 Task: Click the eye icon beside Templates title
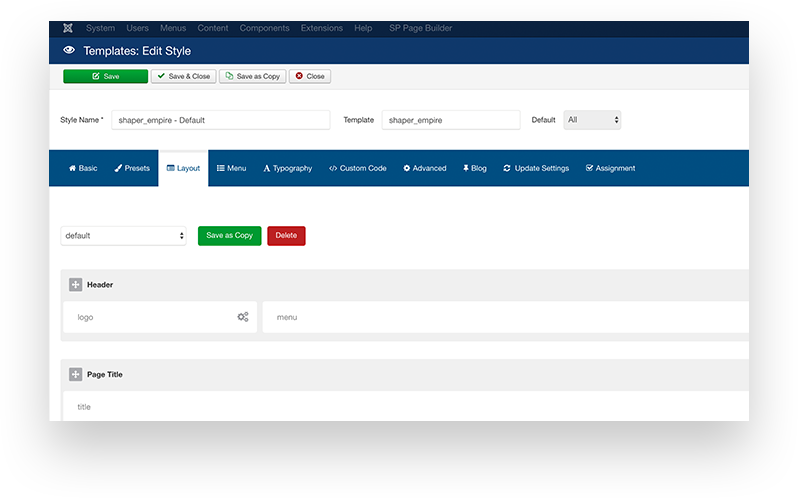tap(69, 51)
